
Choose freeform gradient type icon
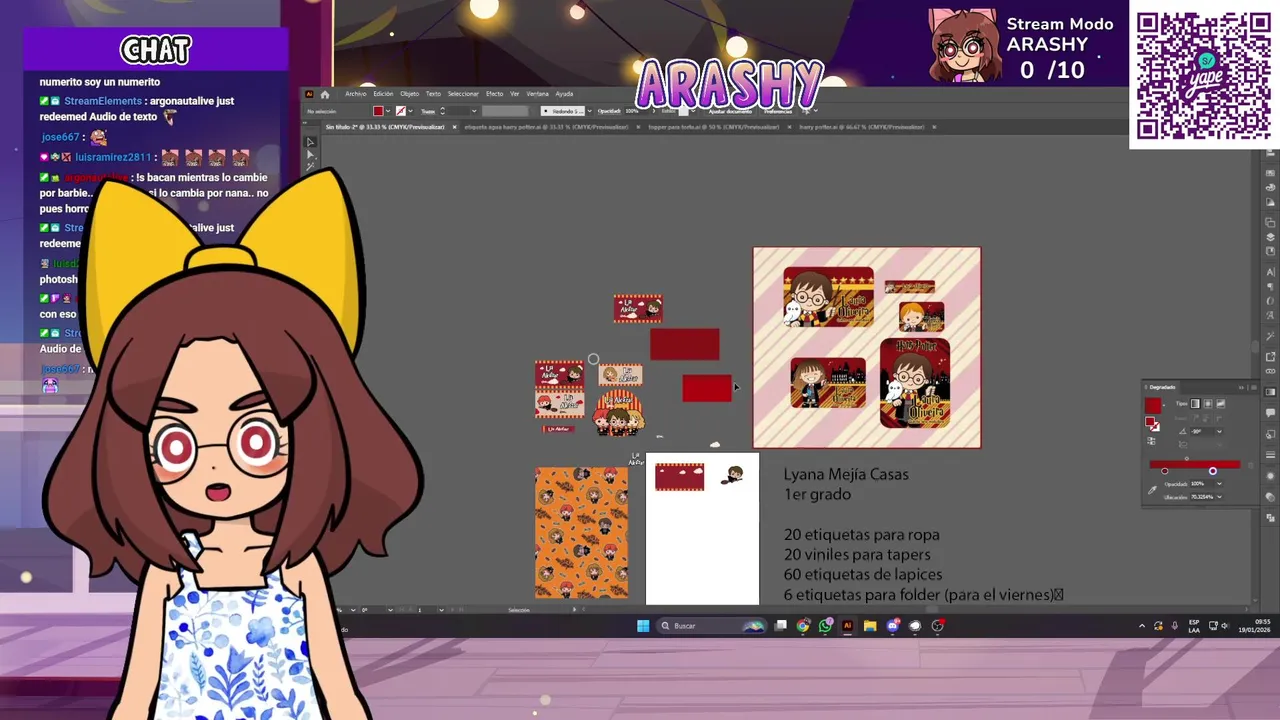click(1221, 403)
